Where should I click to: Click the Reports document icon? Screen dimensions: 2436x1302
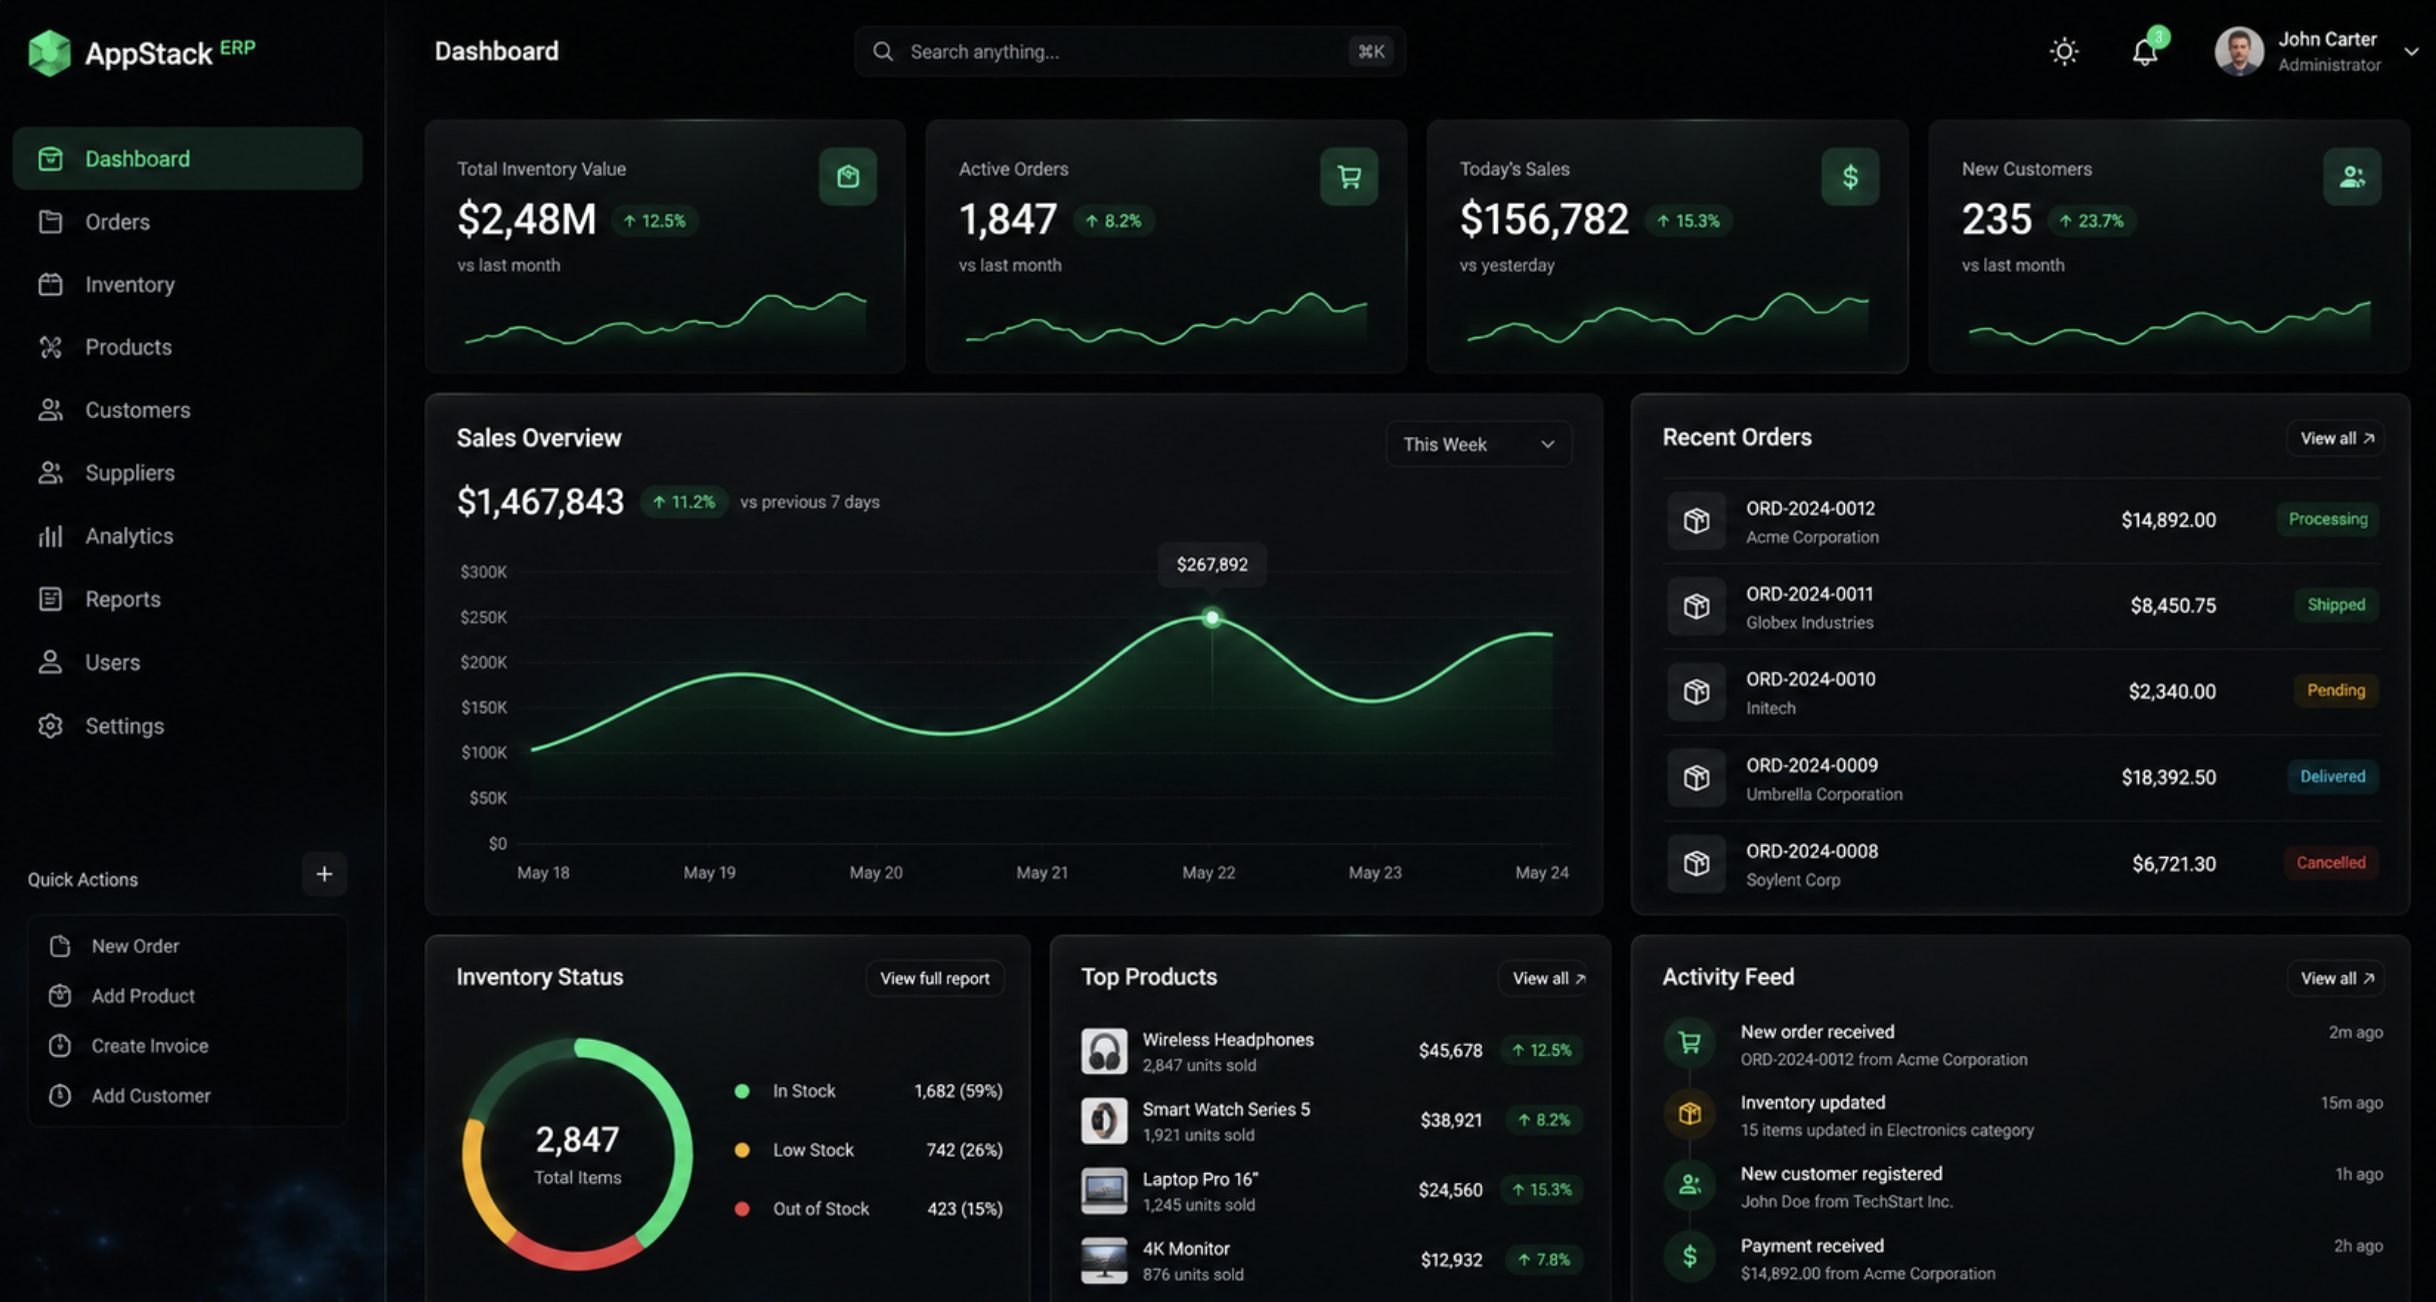coord(50,599)
